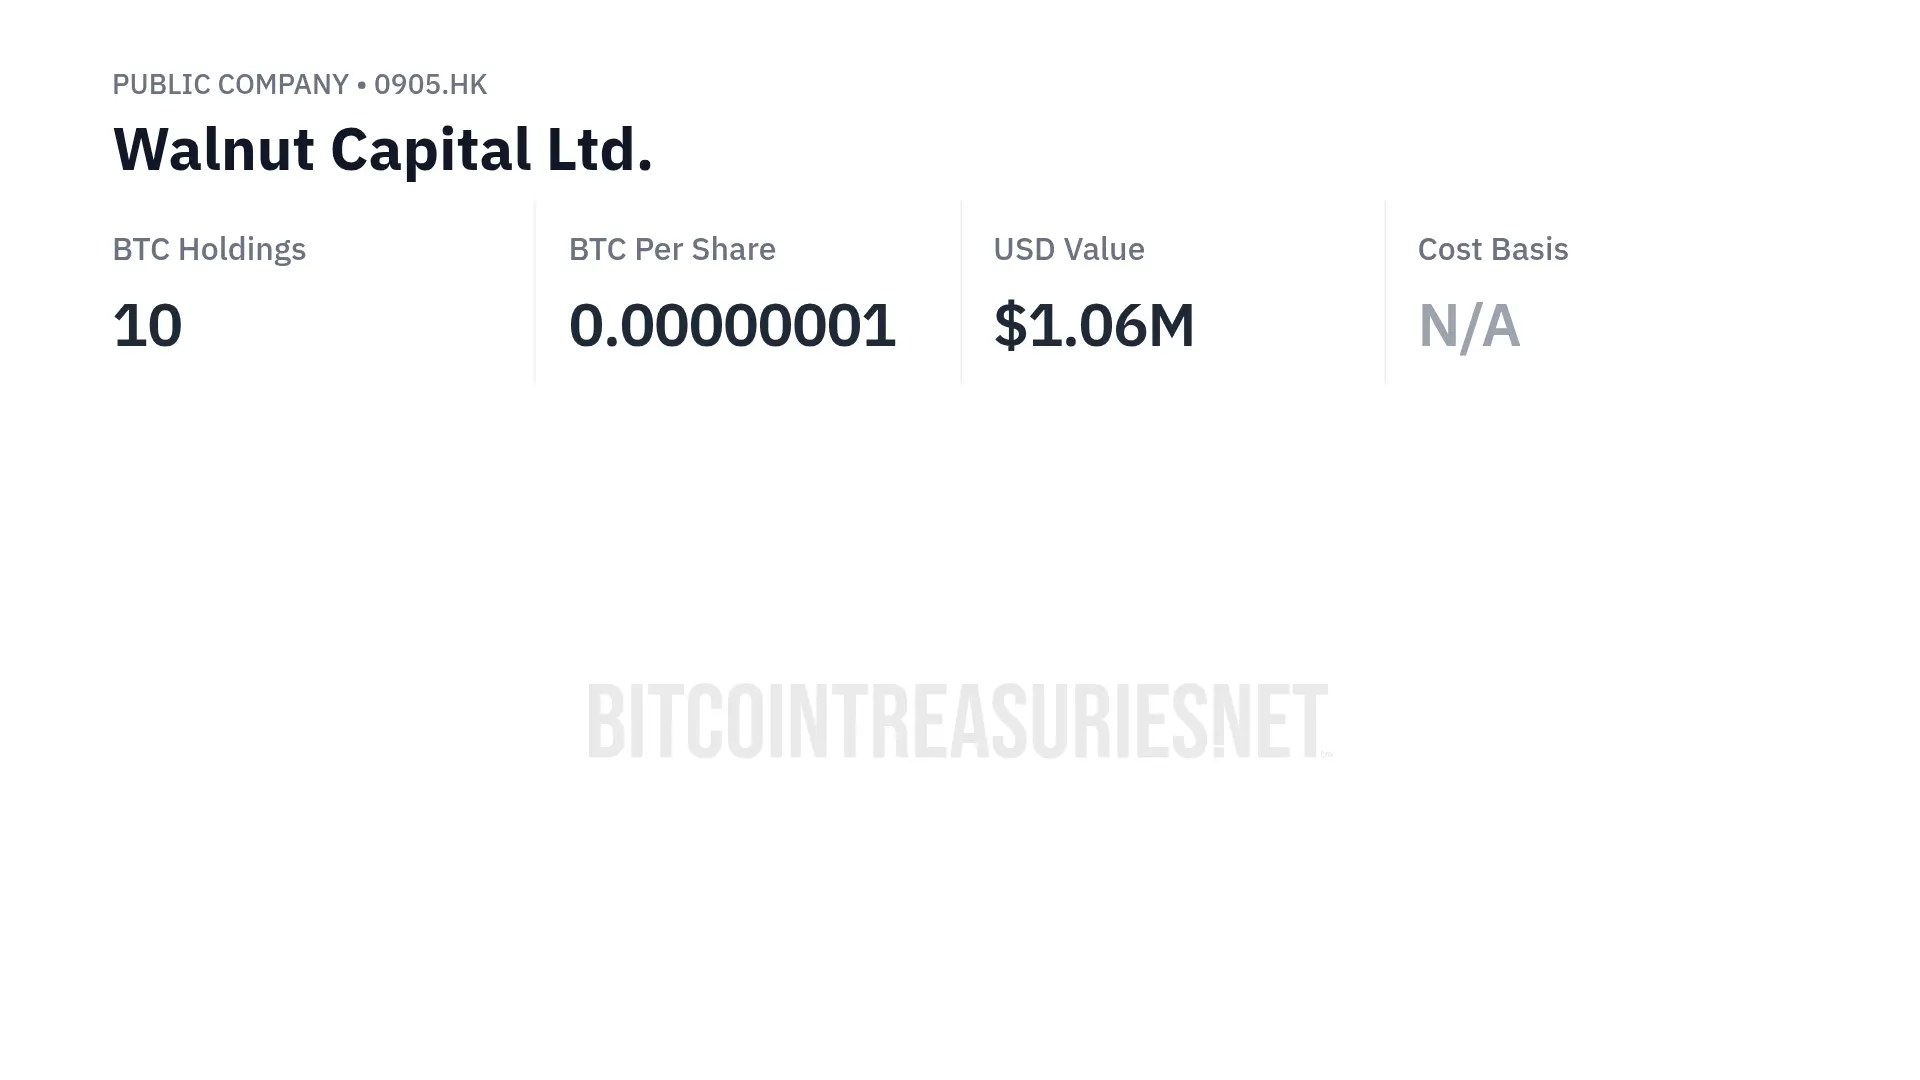Click the Walnut Capital Ltd. company title
The image size is (1920, 1080).
point(383,150)
